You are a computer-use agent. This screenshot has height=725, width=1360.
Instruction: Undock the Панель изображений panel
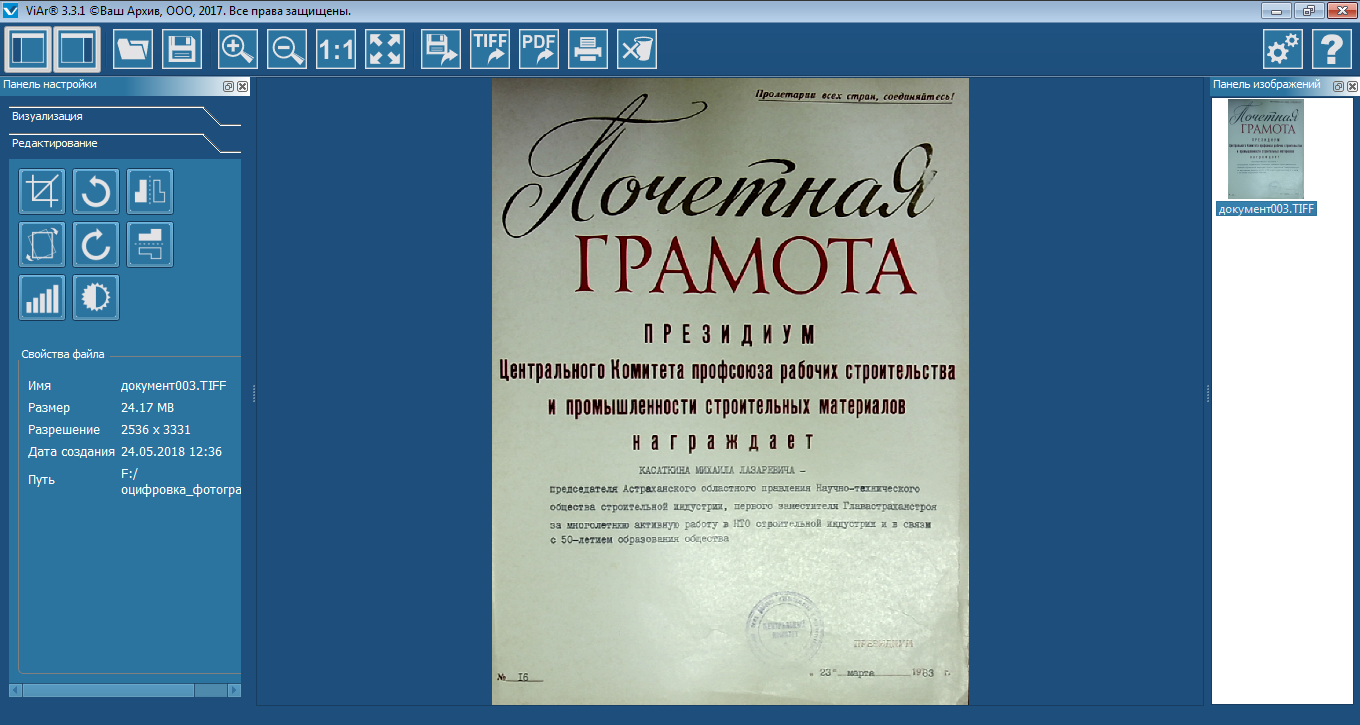[1338, 86]
